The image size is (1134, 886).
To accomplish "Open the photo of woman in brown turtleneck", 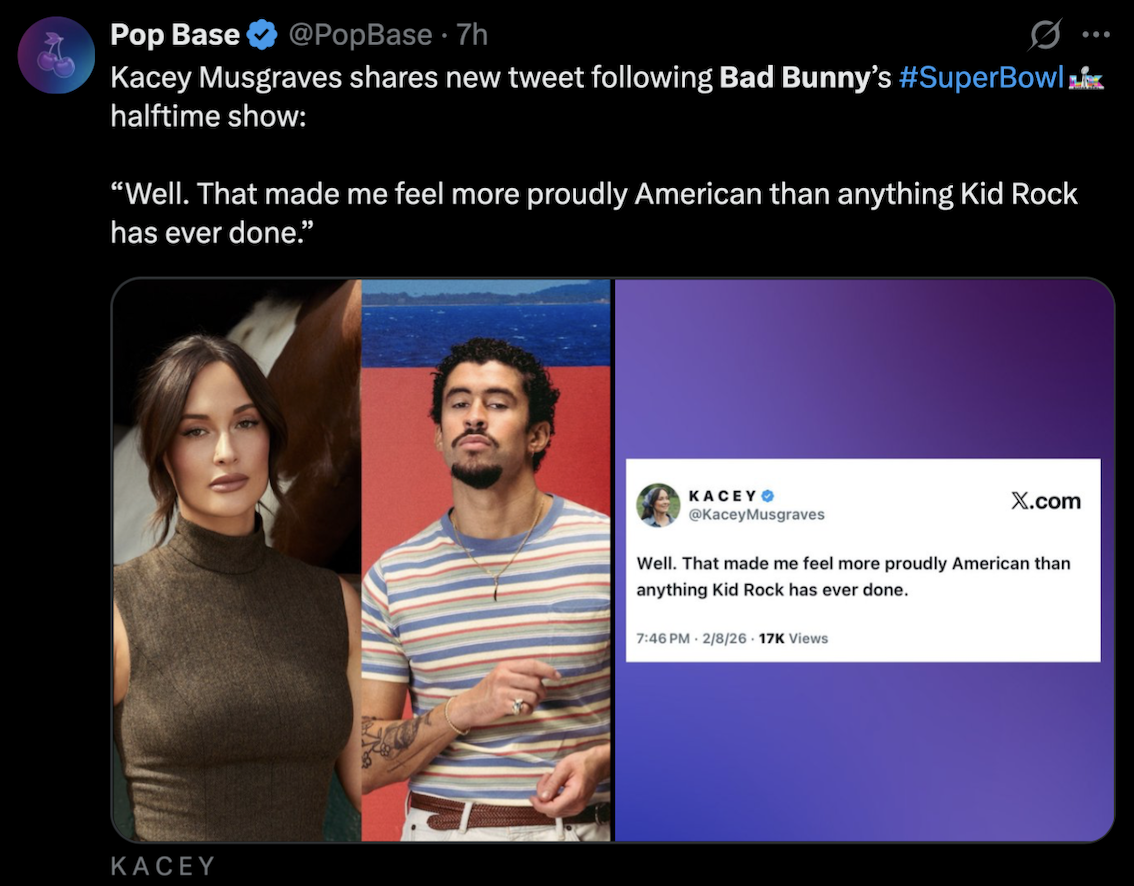I will [236, 560].
